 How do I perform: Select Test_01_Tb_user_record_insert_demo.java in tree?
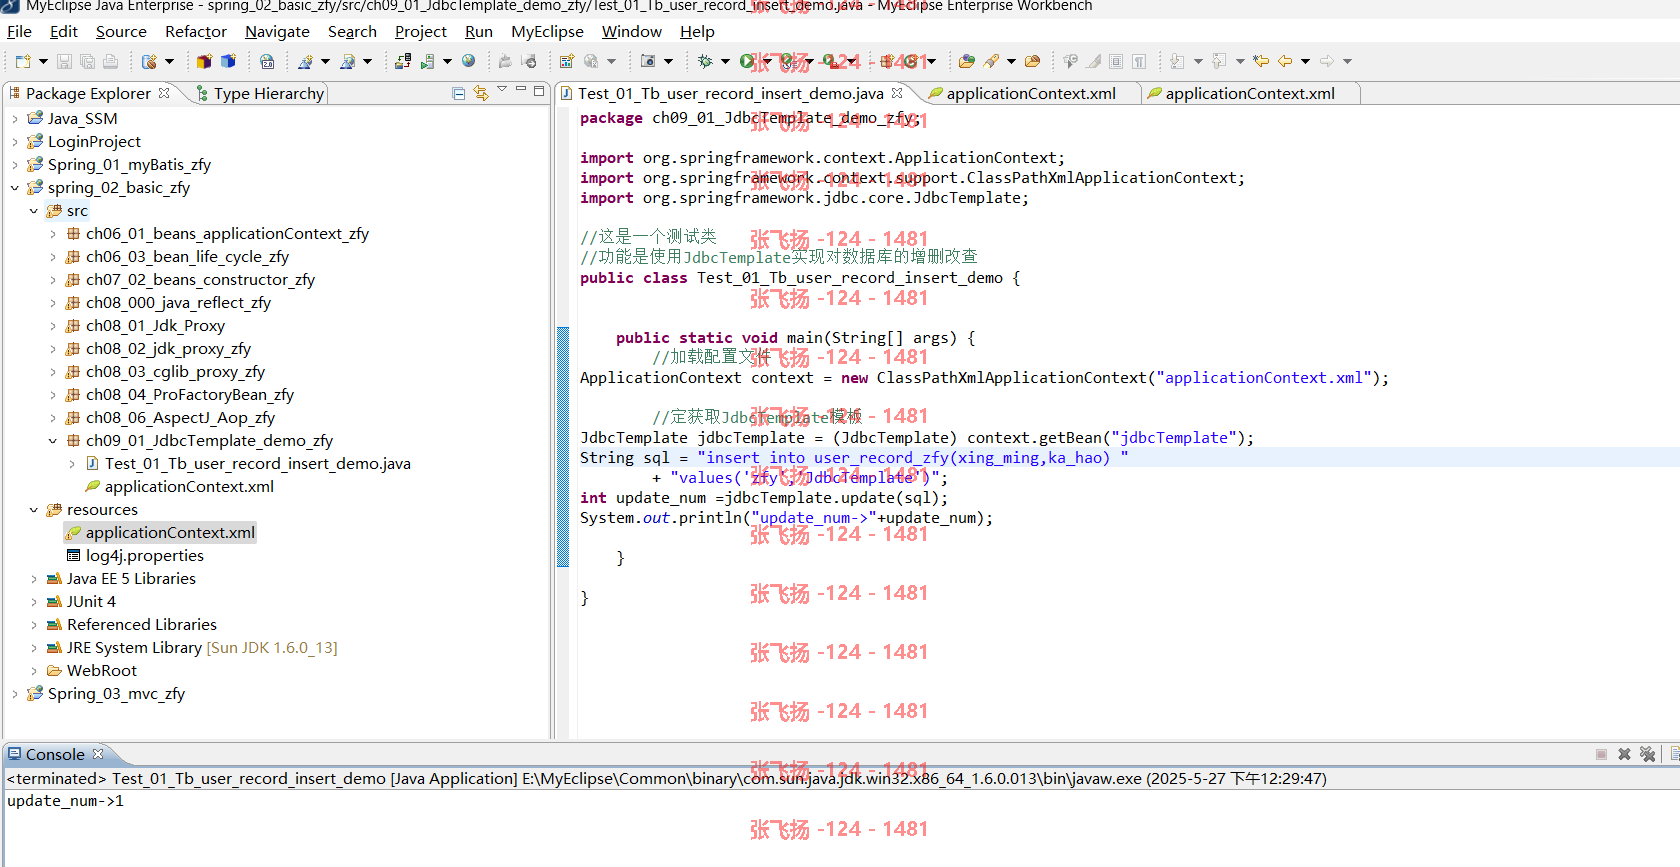257,463
